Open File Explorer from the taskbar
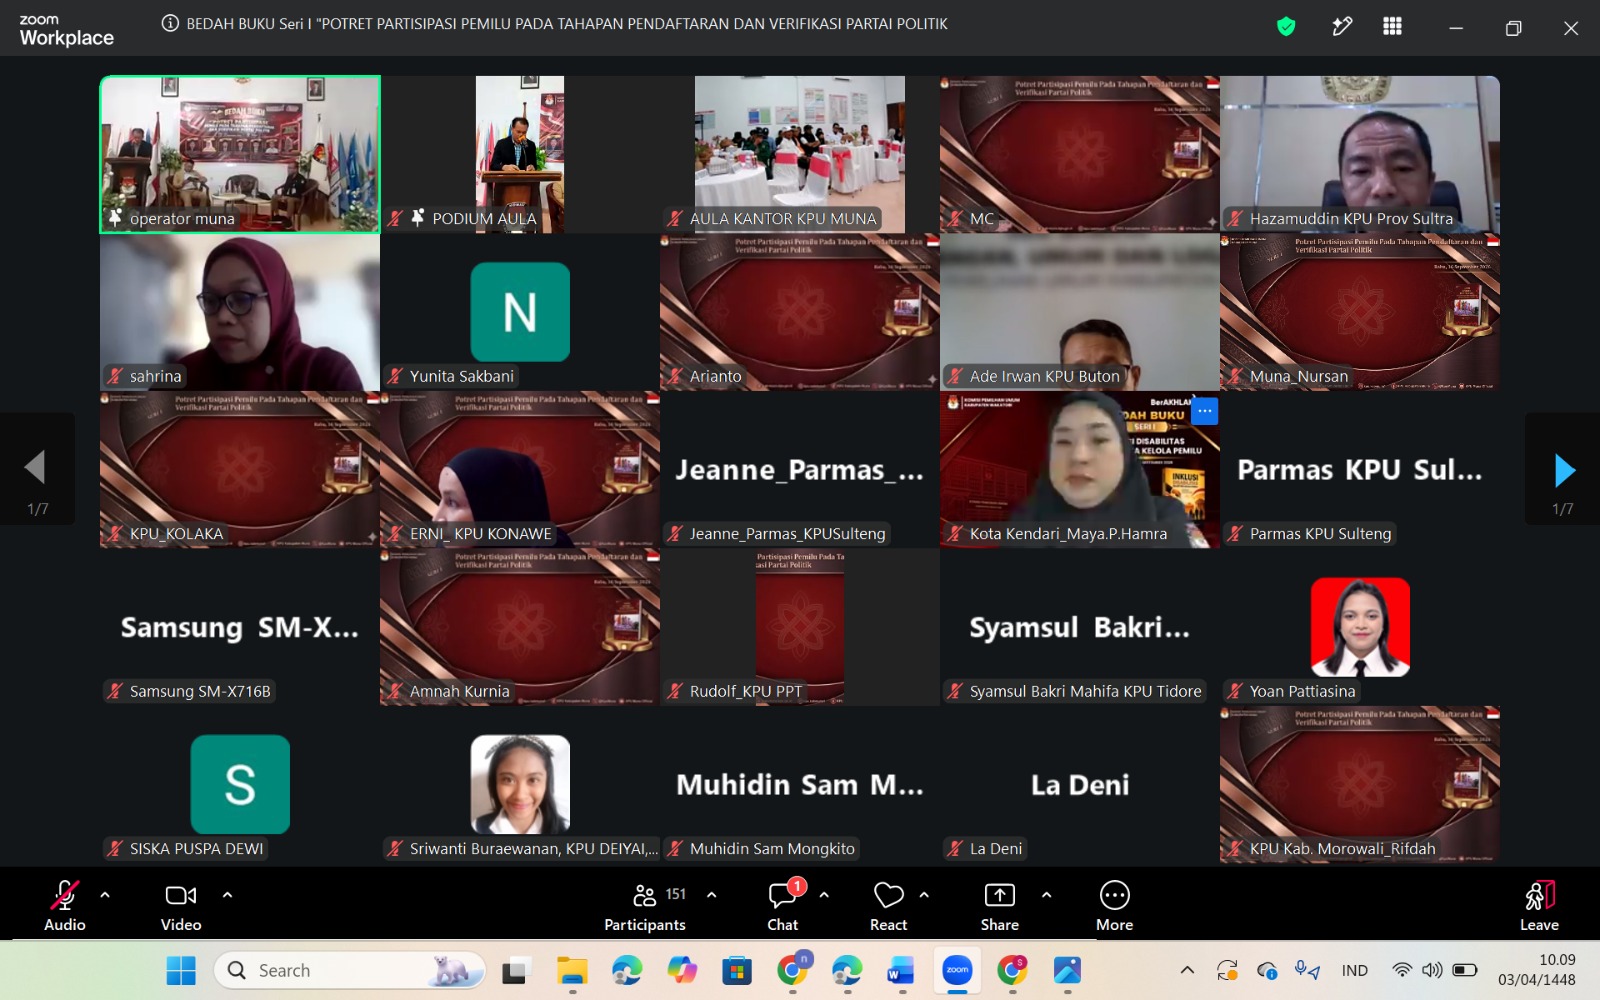Screen dimensions: 1600x1000 click(572, 970)
